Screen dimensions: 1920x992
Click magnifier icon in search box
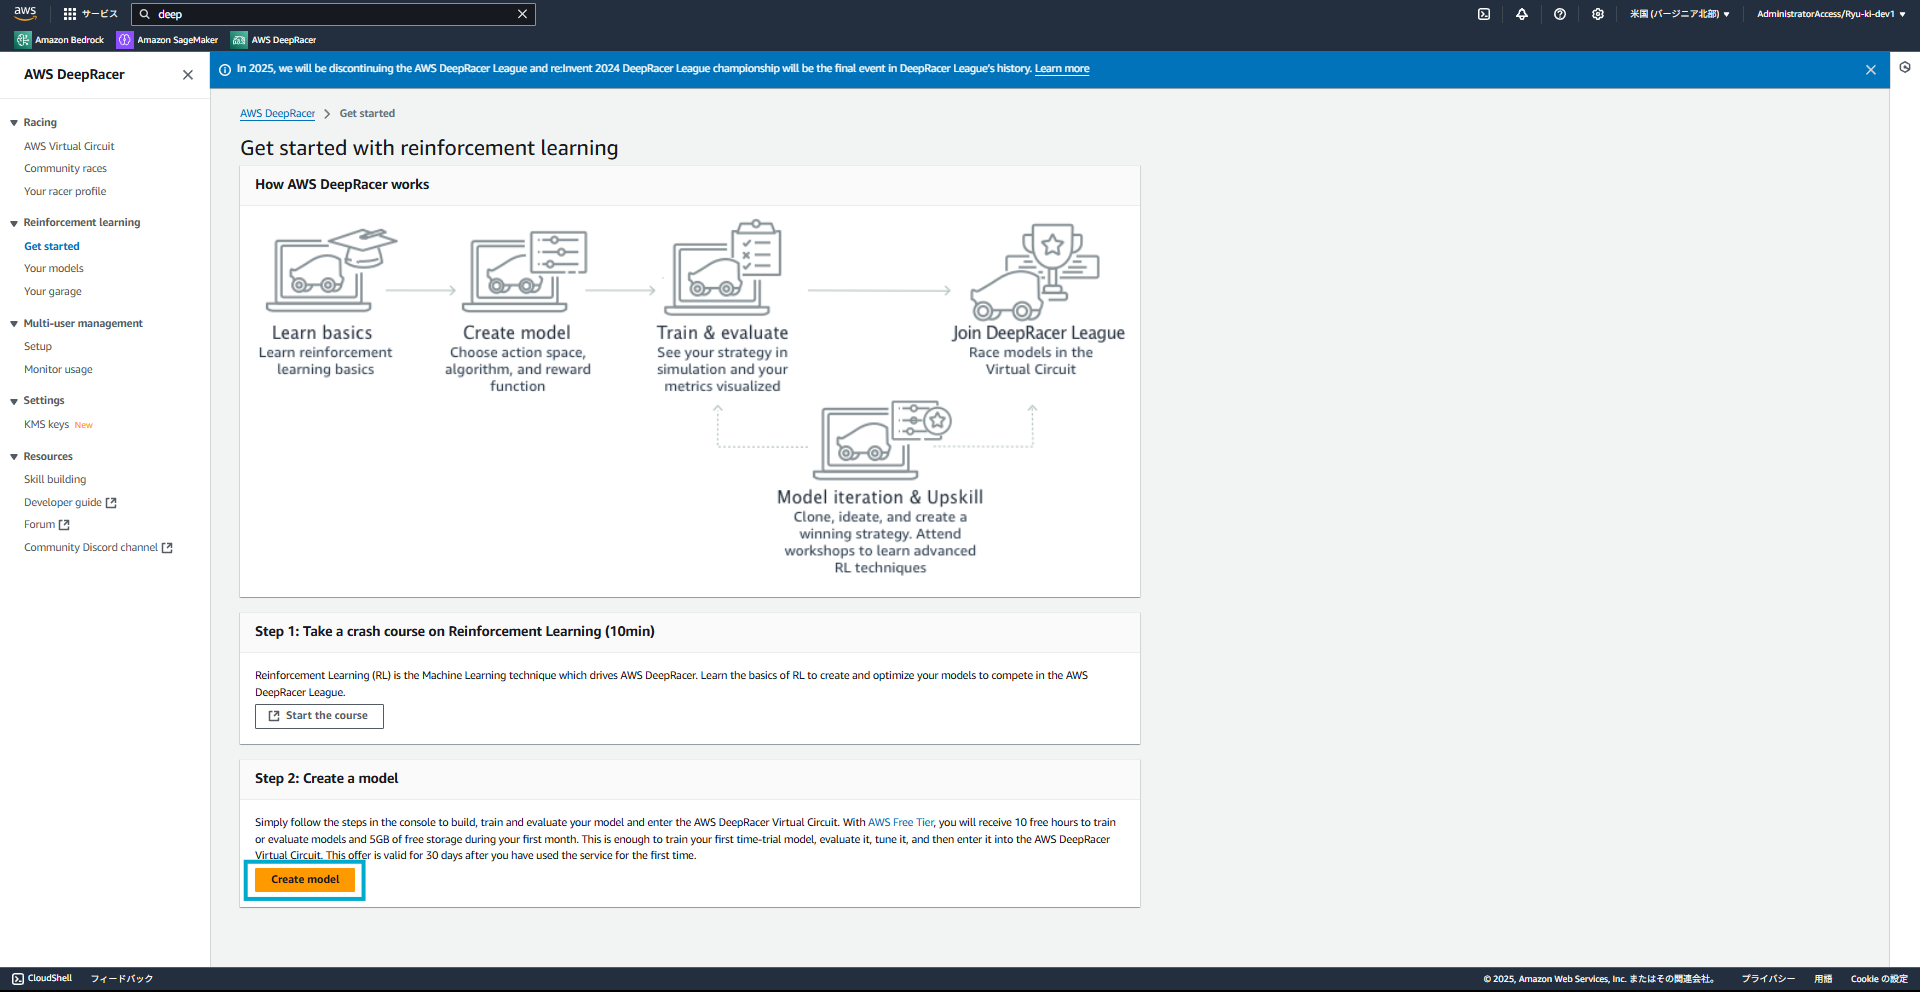(145, 14)
